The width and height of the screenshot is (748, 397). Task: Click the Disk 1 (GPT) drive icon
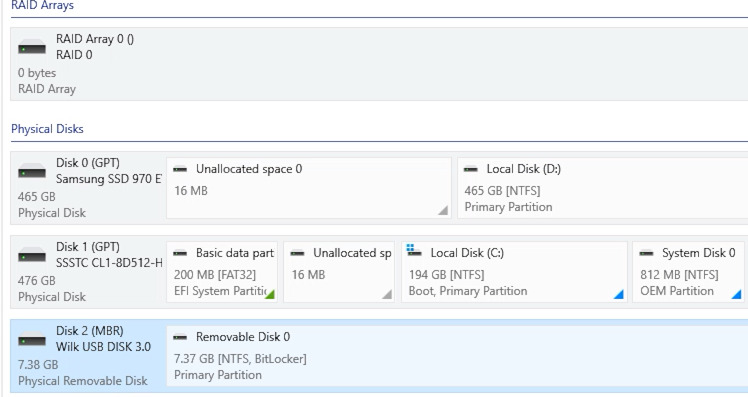point(32,255)
